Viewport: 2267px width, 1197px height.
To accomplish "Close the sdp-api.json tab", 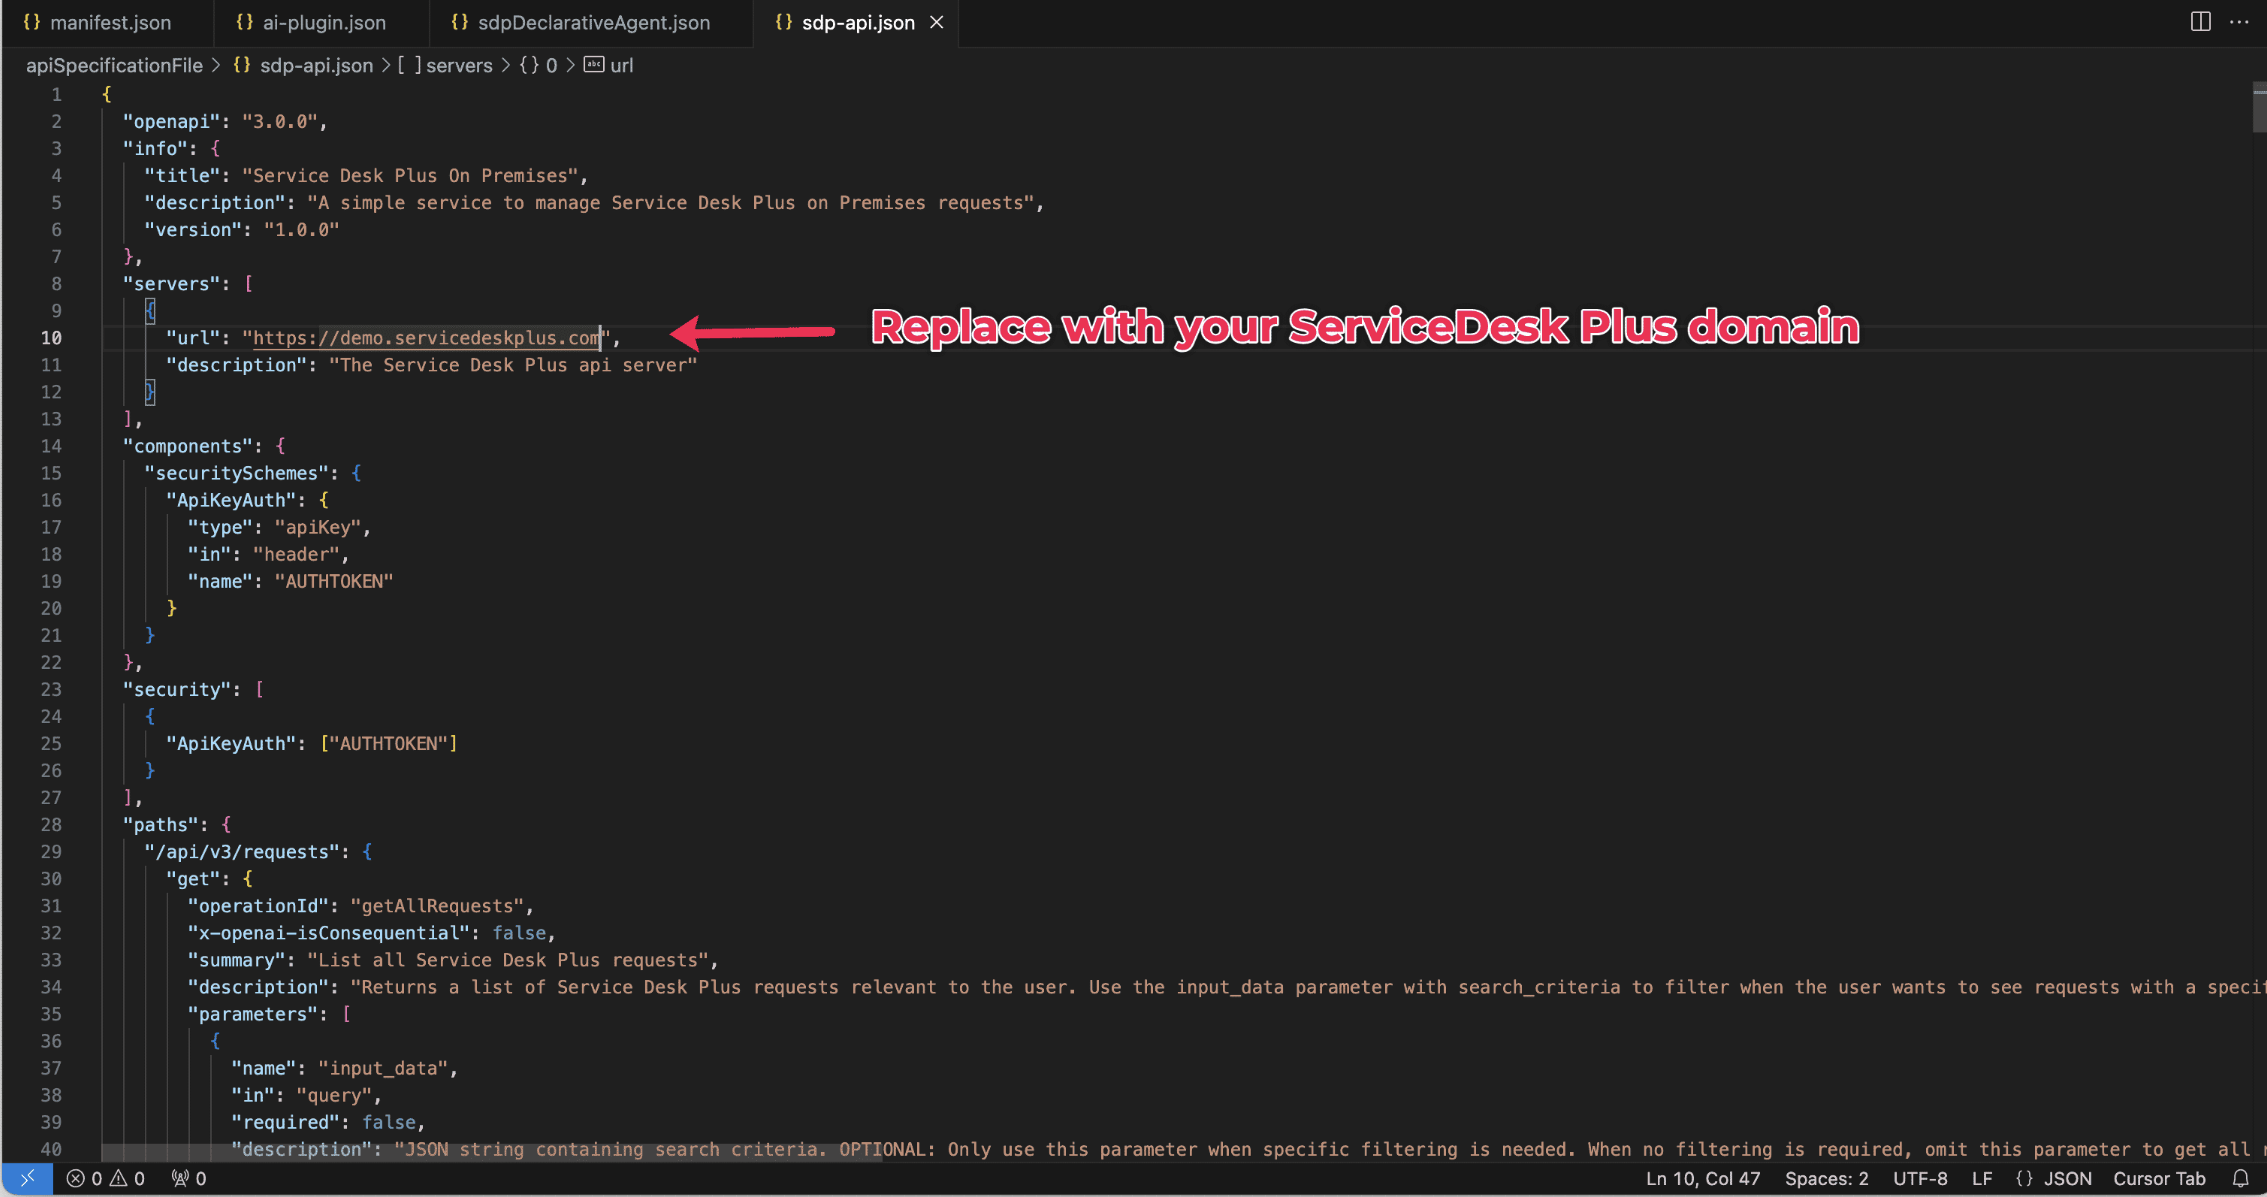I will [936, 22].
